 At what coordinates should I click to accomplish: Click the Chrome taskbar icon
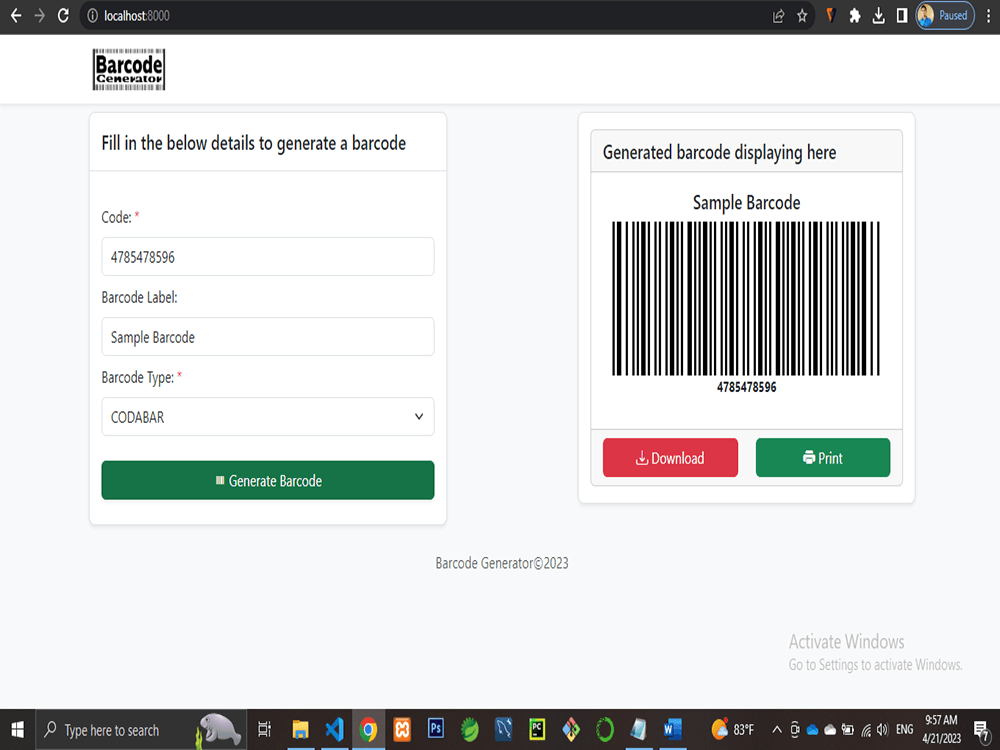(x=368, y=729)
